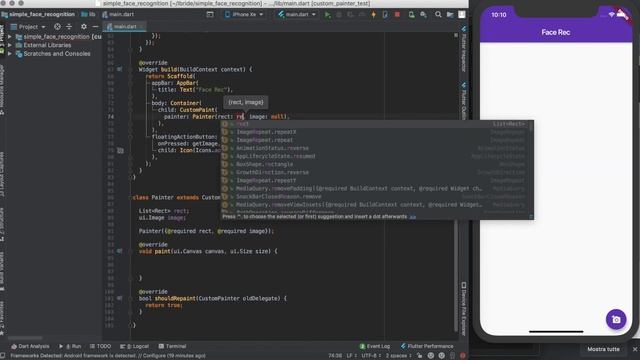
Task: Click the main.dart breadcrumb in the navigation bar
Action: click(118, 14)
